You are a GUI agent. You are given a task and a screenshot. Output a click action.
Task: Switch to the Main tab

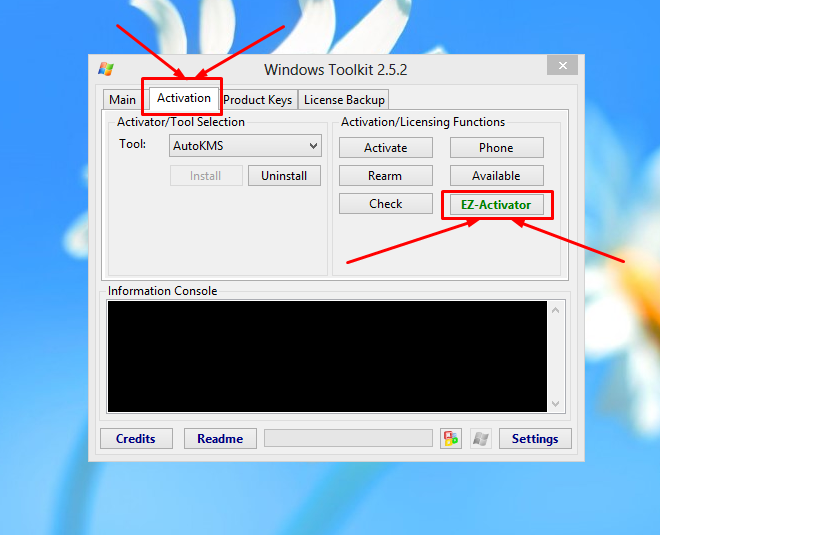(122, 100)
